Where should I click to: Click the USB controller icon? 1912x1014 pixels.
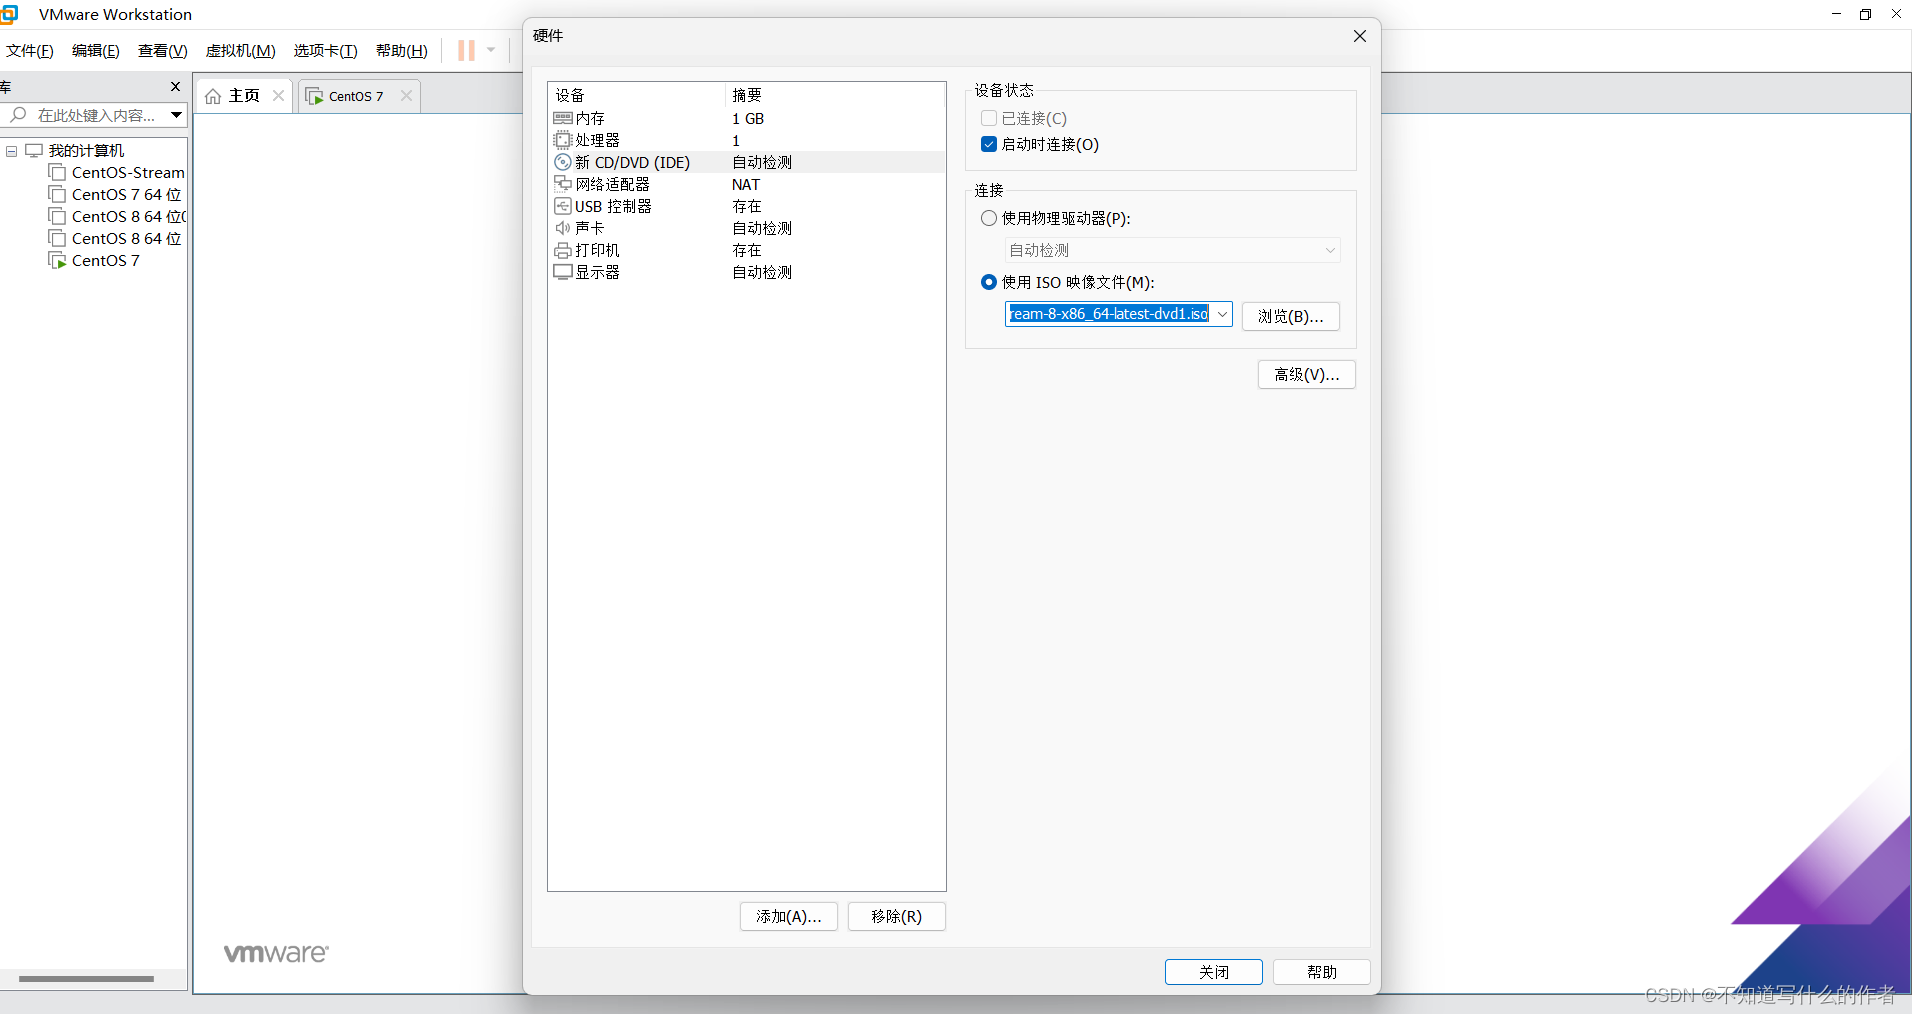point(563,206)
